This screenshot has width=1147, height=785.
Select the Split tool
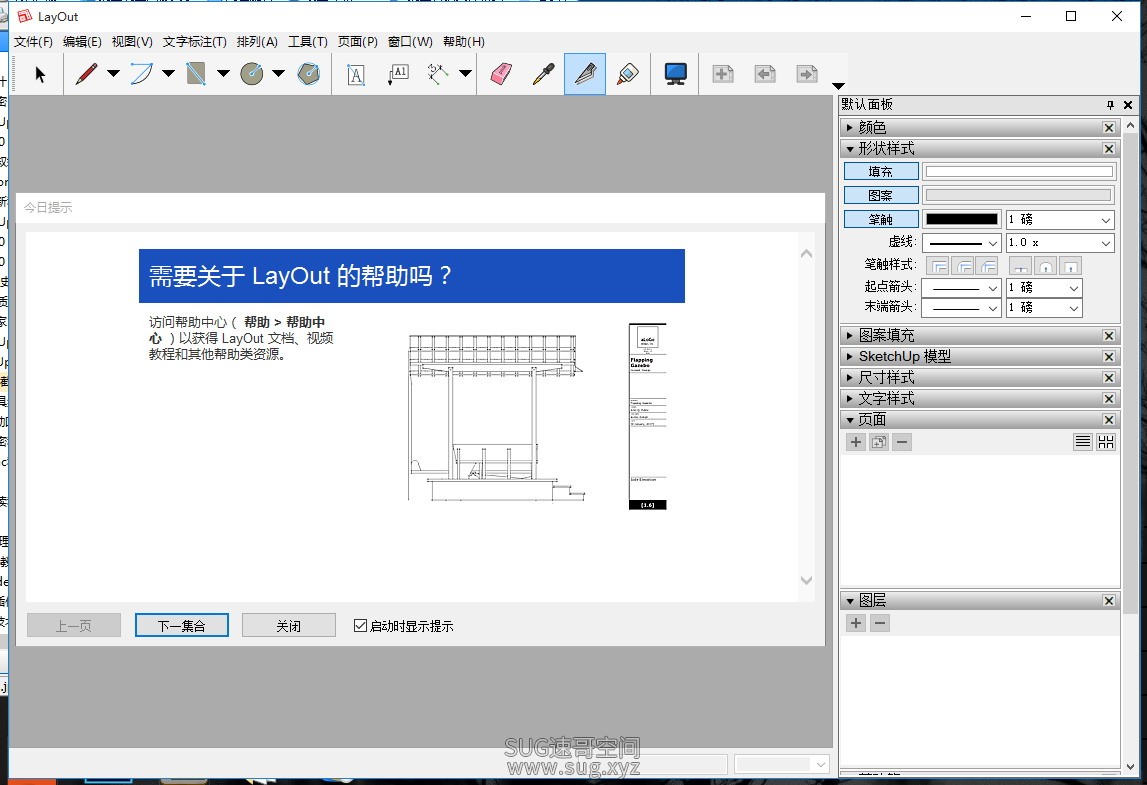pyautogui.click(x=585, y=74)
